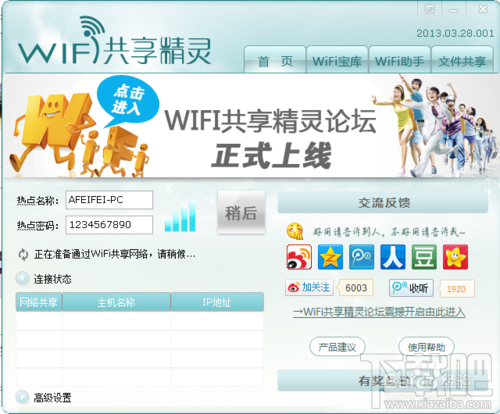Open the forum link WiFi共享精灵论坛震撼开启
This screenshot has height=414, width=500.
379,312
